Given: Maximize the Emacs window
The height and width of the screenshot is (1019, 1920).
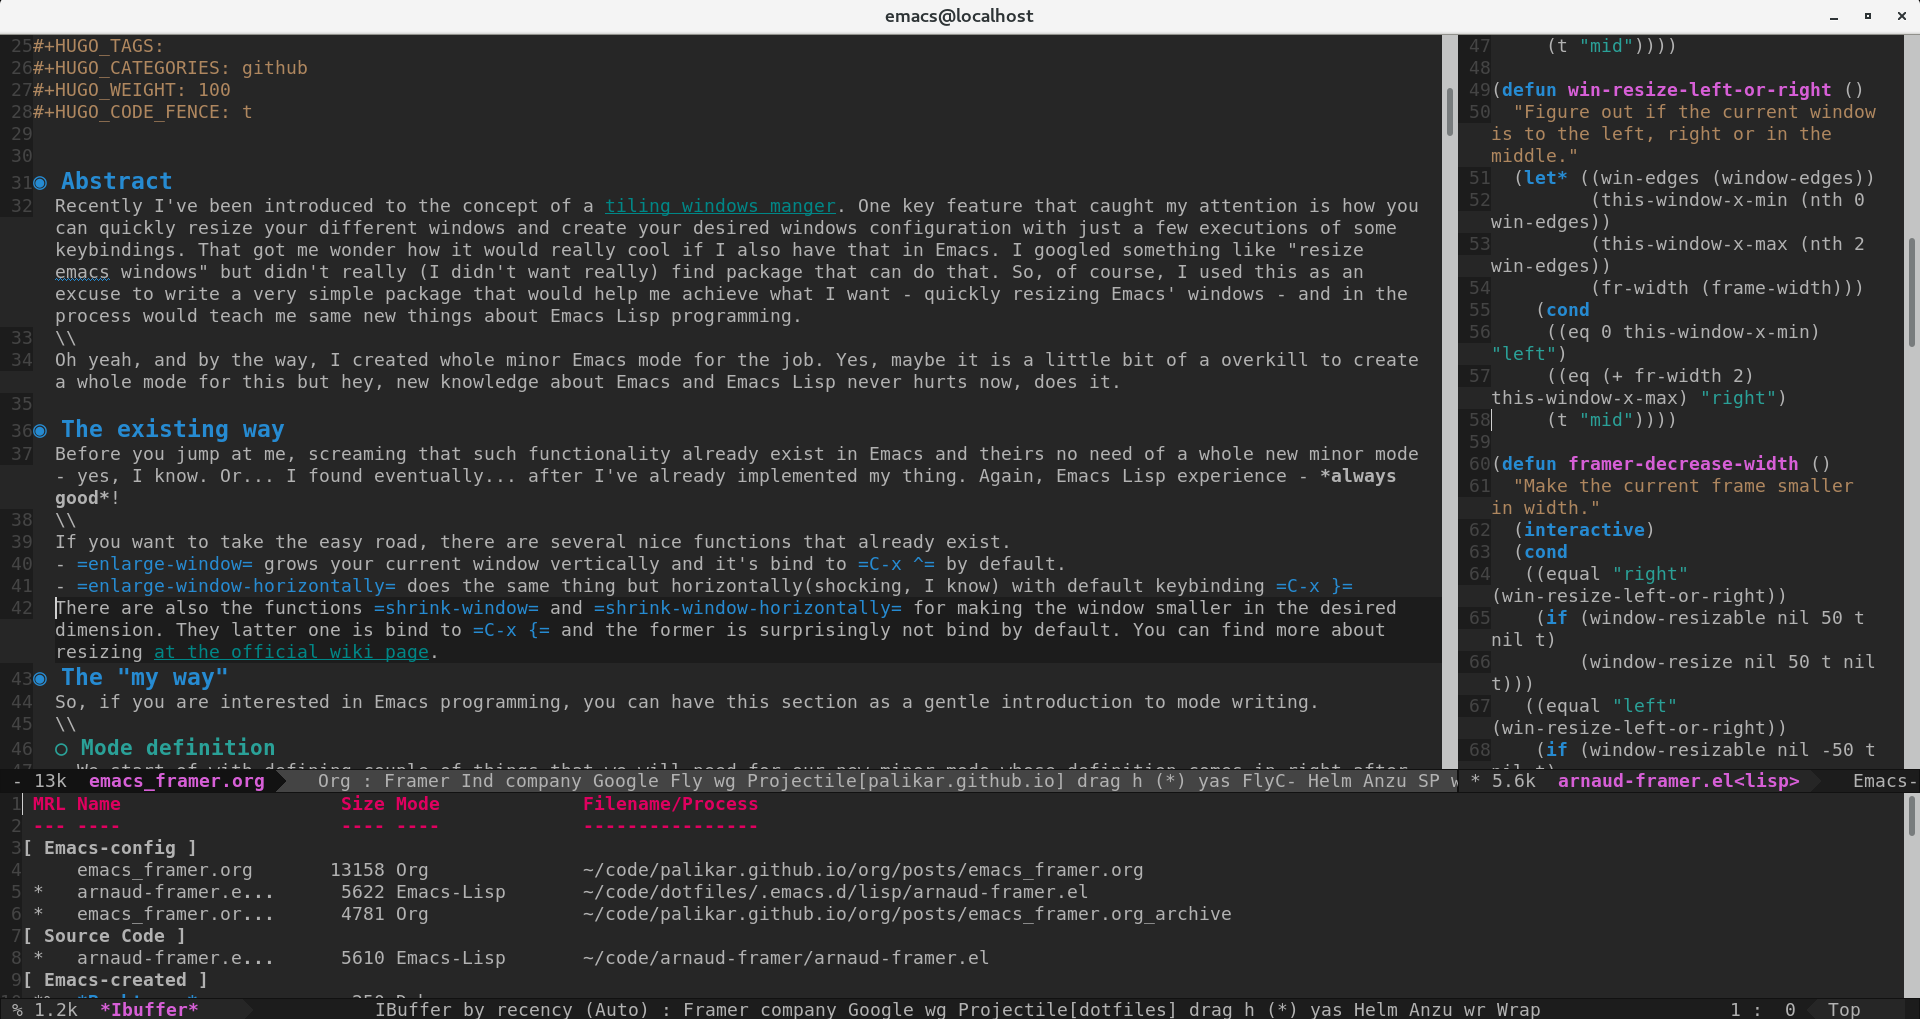Looking at the screenshot, I should point(1867,16).
